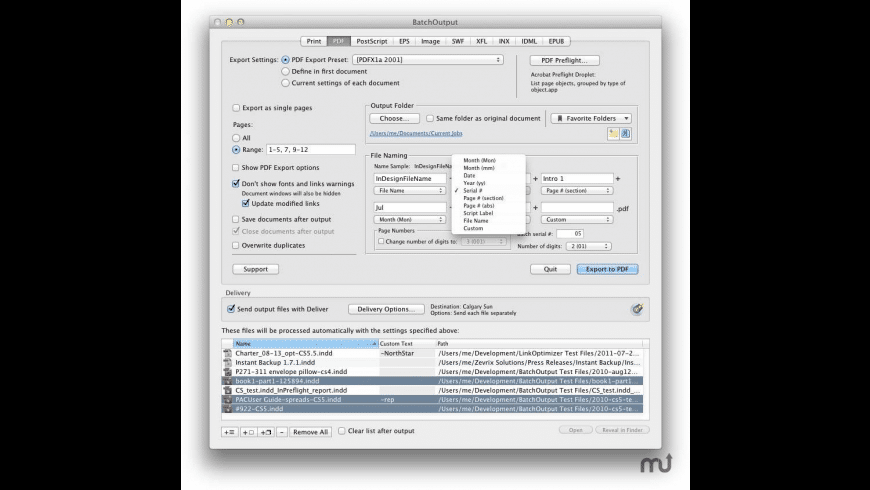This screenshot has width=870, height=490.
Task: Choose Month (mm) in open popup menu
Action: click(488, 168)
